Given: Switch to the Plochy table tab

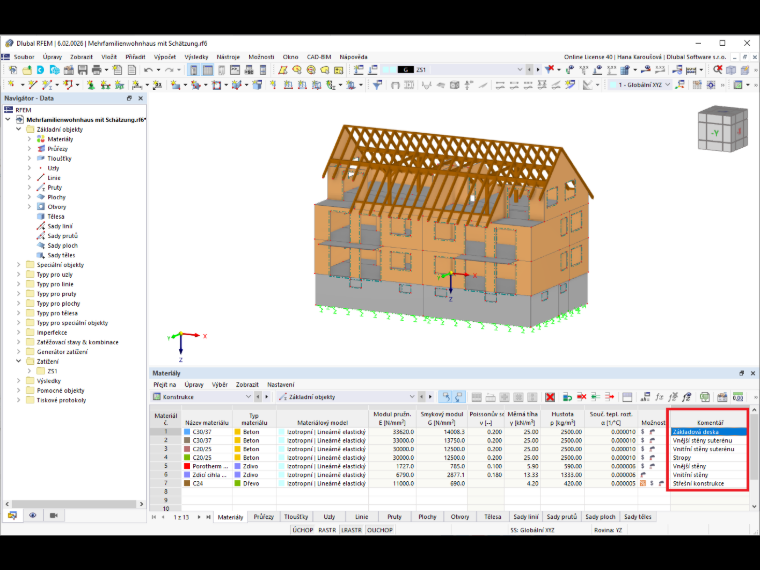Looking at the screenshot, I should 427,517.
